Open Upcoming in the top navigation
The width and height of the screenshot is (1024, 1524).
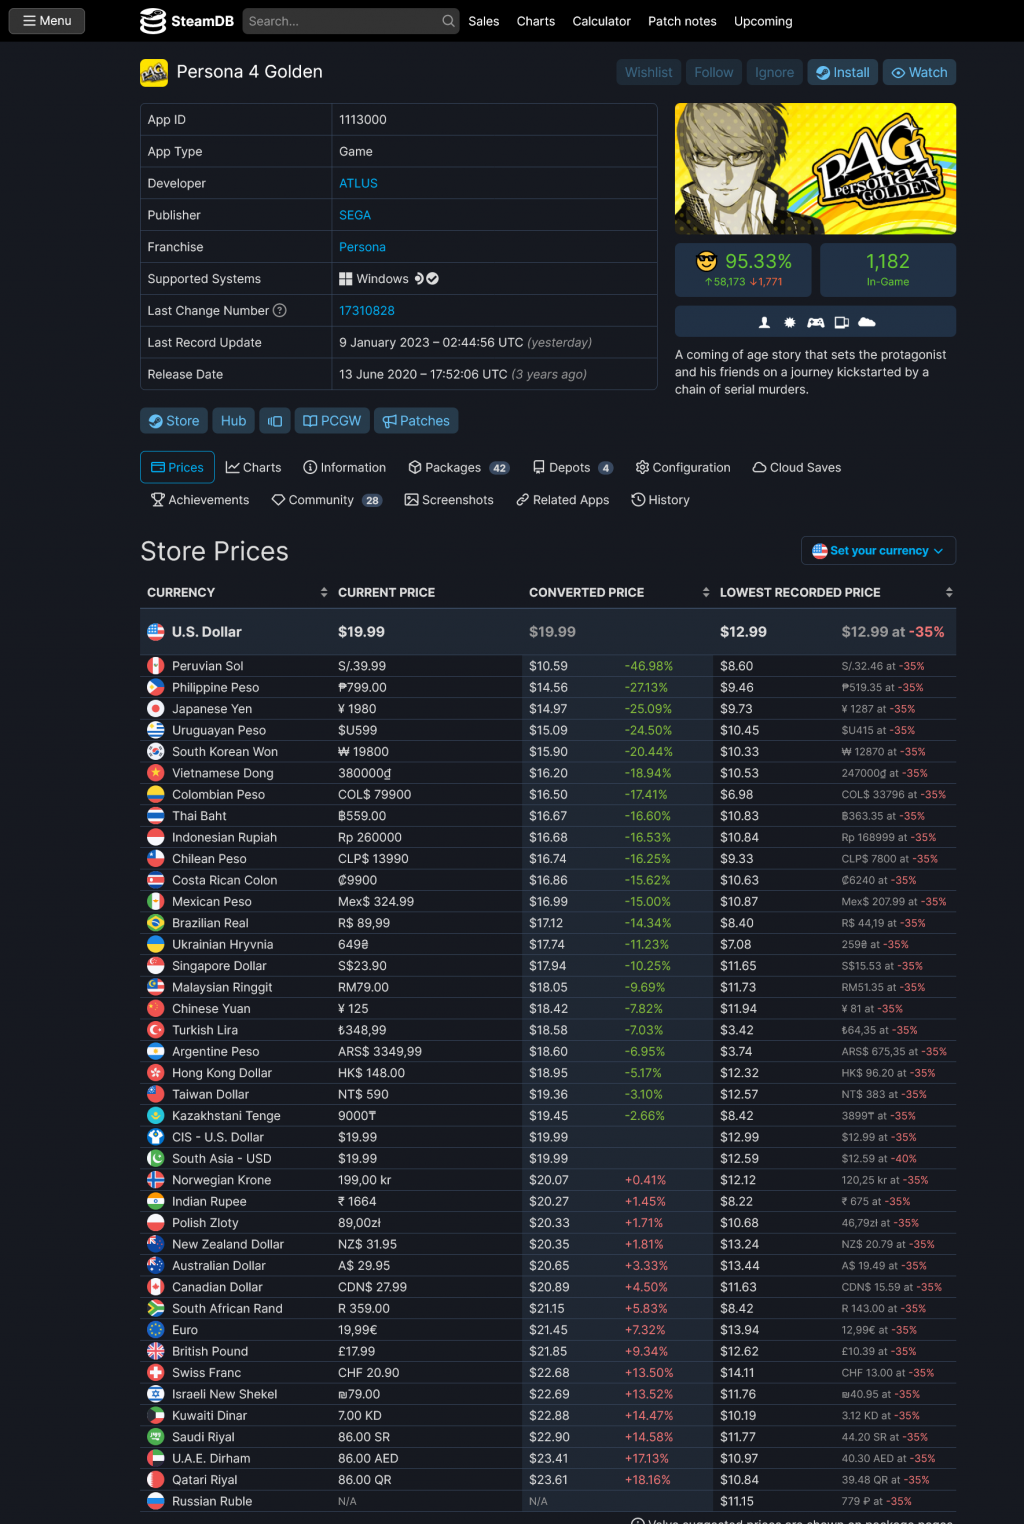coord(763,21)
